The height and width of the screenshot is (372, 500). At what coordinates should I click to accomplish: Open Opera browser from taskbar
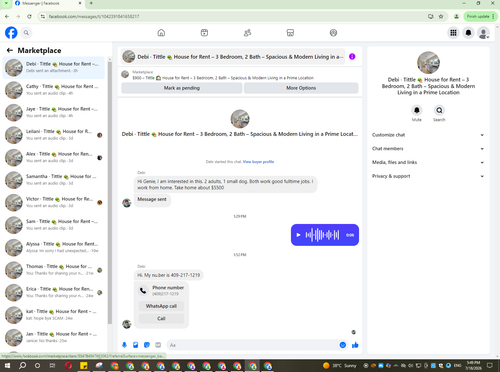(68, 366)
